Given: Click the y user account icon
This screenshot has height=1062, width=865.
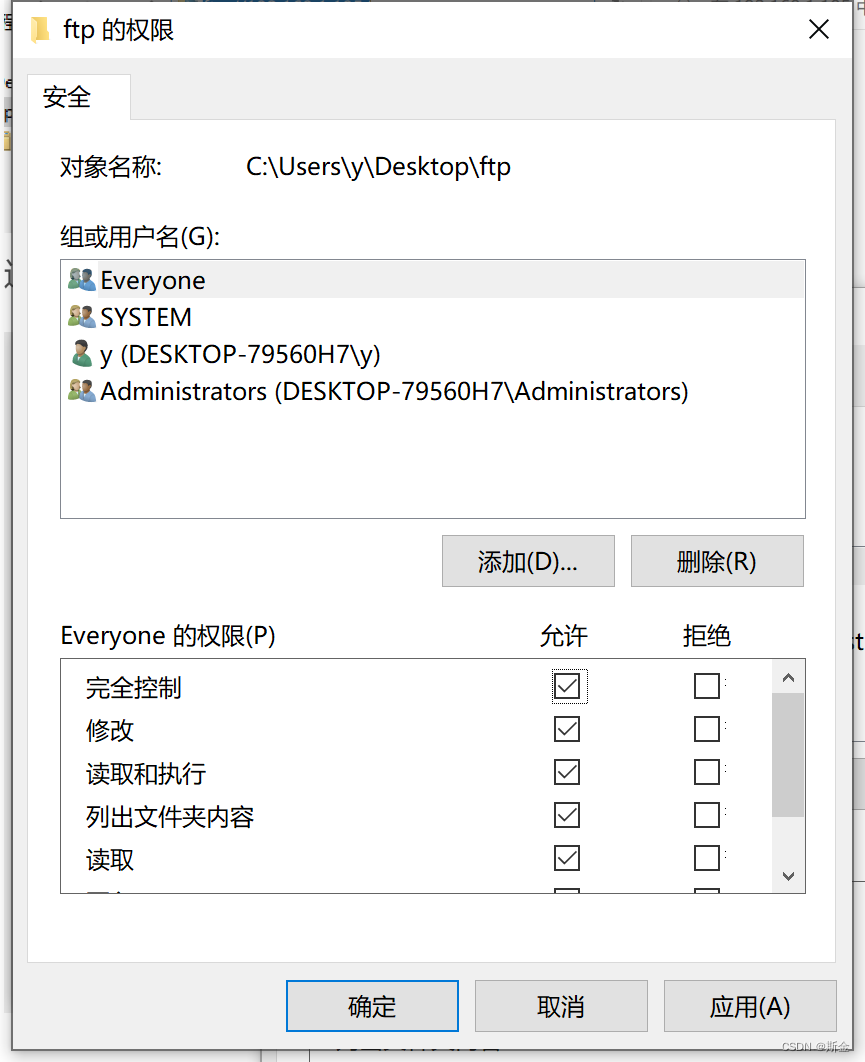Looking at the screenshot, I should click(x=82, y=353).
